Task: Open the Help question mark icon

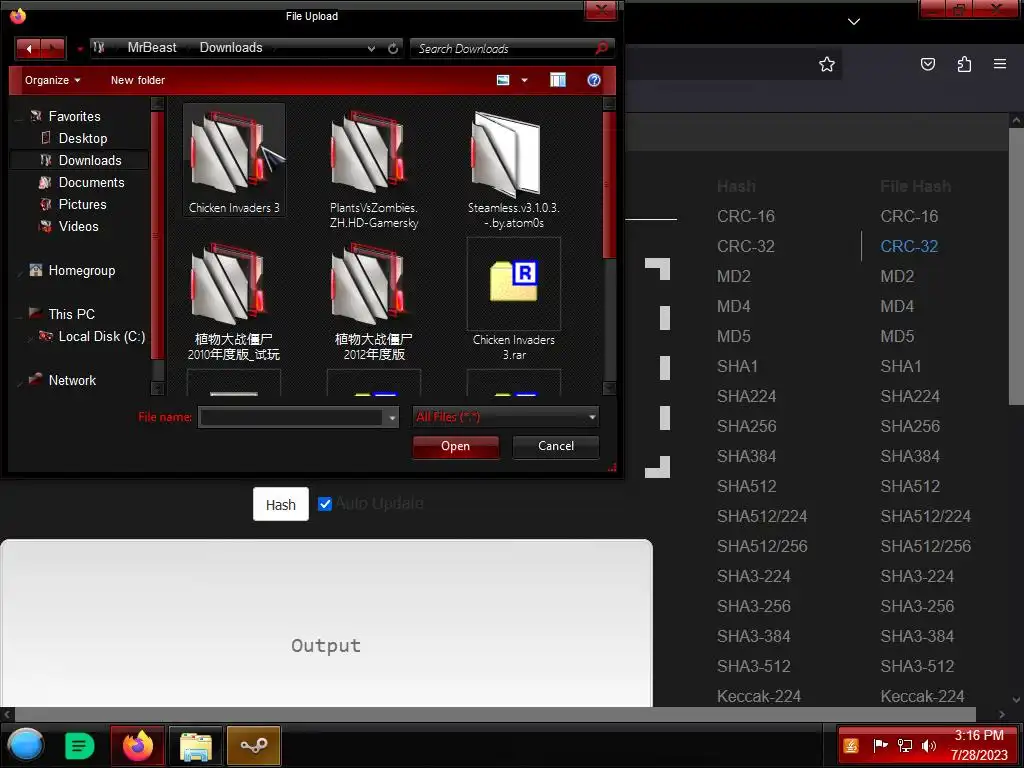Action: pyautogui.click(x=594, y=80)
